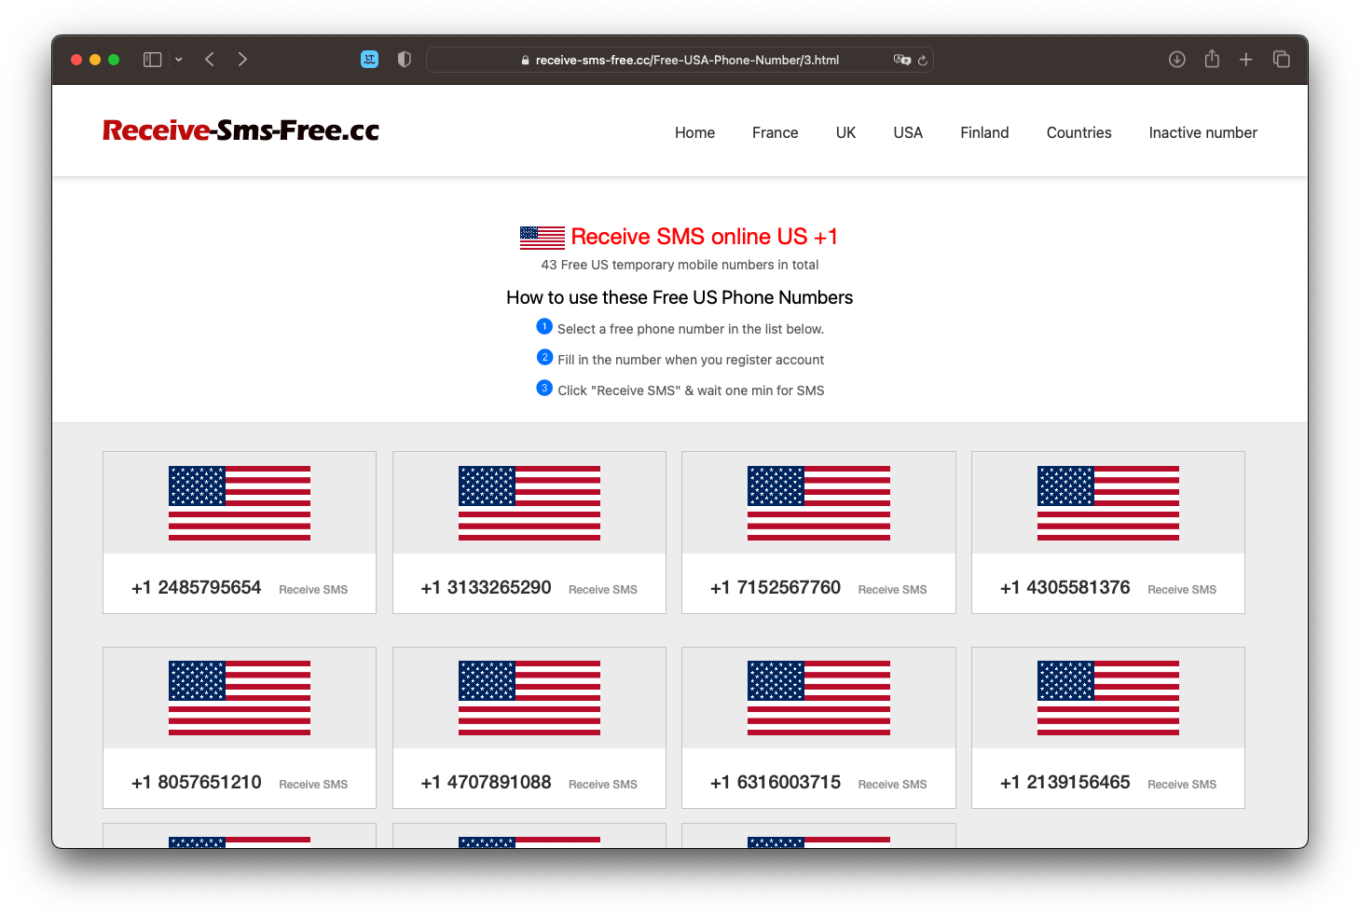Click flag image above +1 4707891088
Screen dimensions: 1360x917
point(529,698)
